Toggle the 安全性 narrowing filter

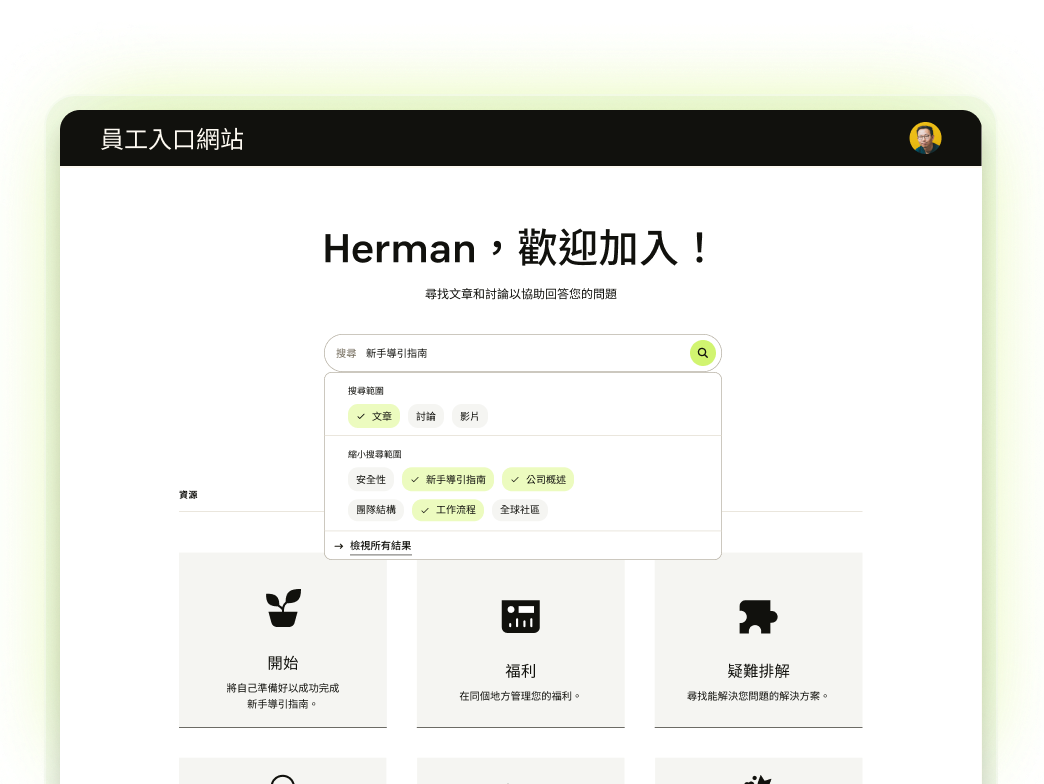[x=371, y=479]
